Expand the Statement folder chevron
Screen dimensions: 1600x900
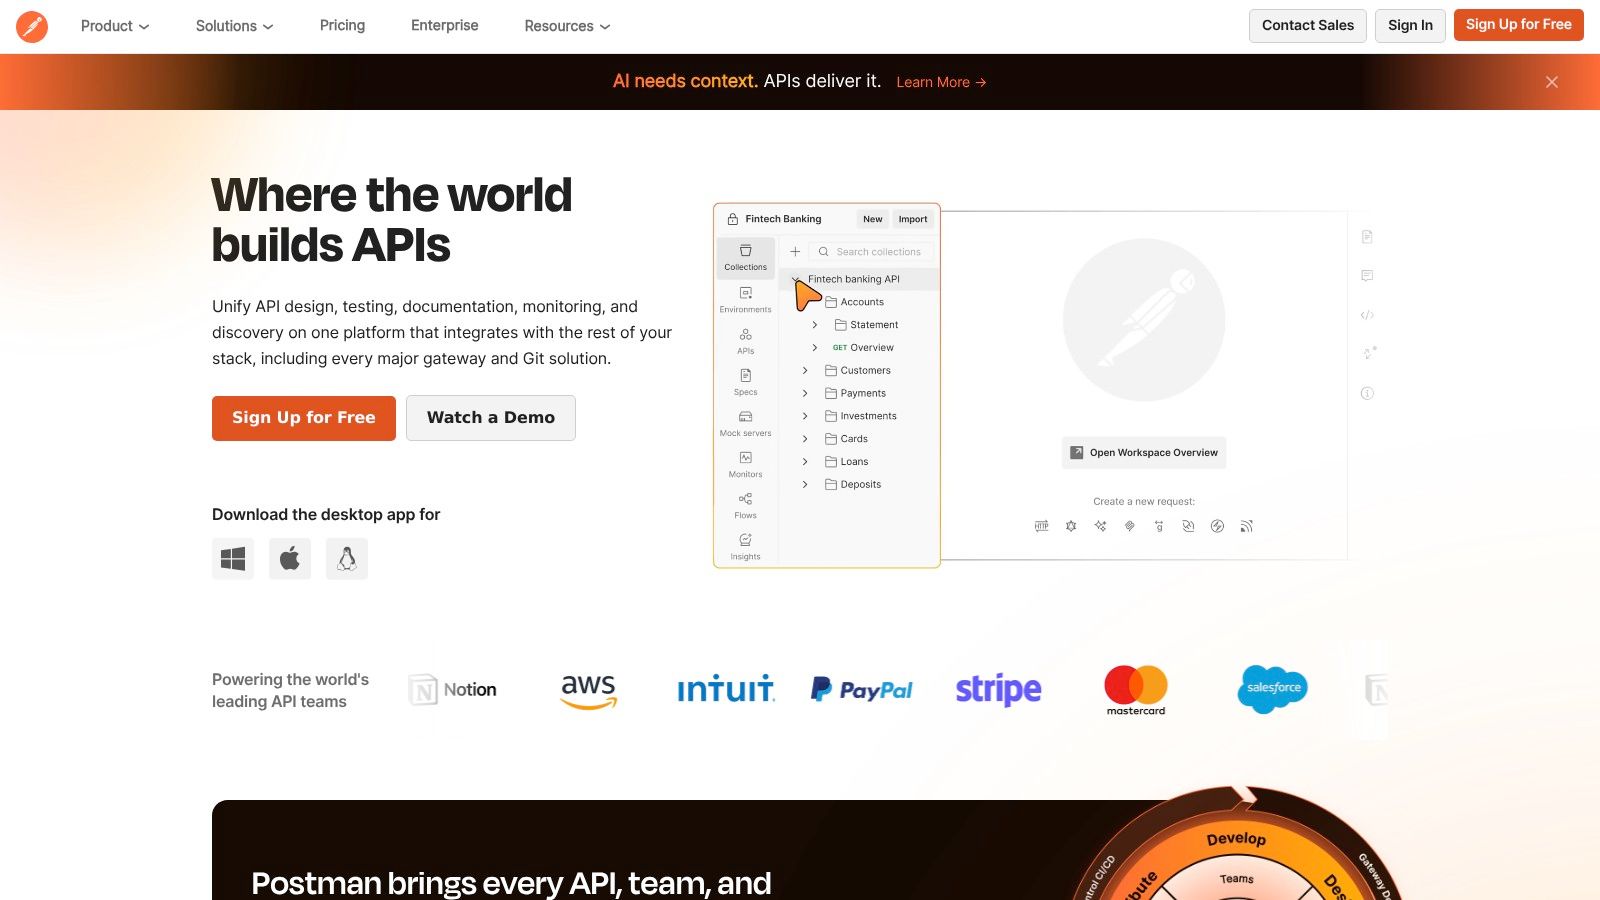point(815,325)
